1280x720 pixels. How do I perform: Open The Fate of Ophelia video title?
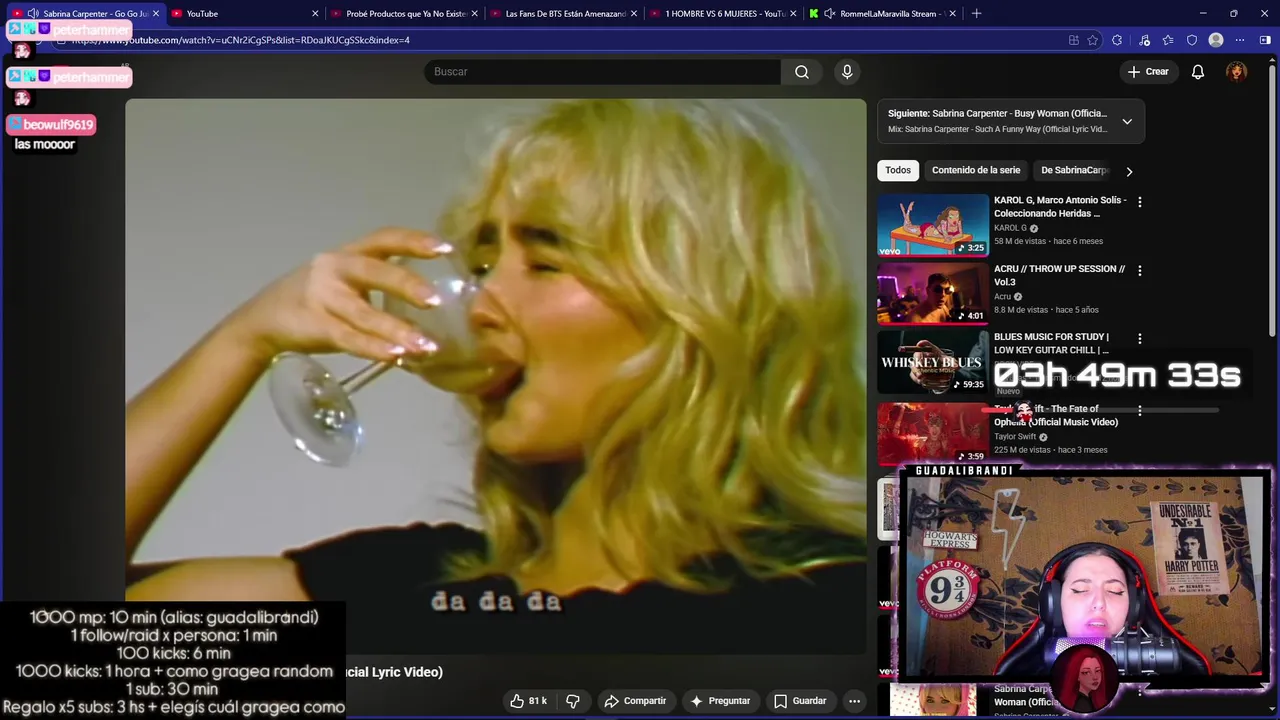click(1056, 415)
